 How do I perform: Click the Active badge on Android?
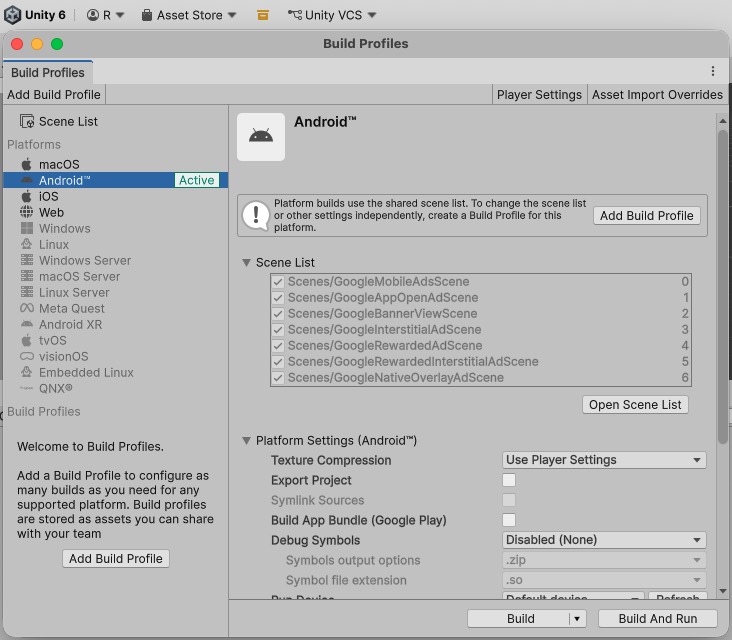pyautogui.click(x=197, y=180)
